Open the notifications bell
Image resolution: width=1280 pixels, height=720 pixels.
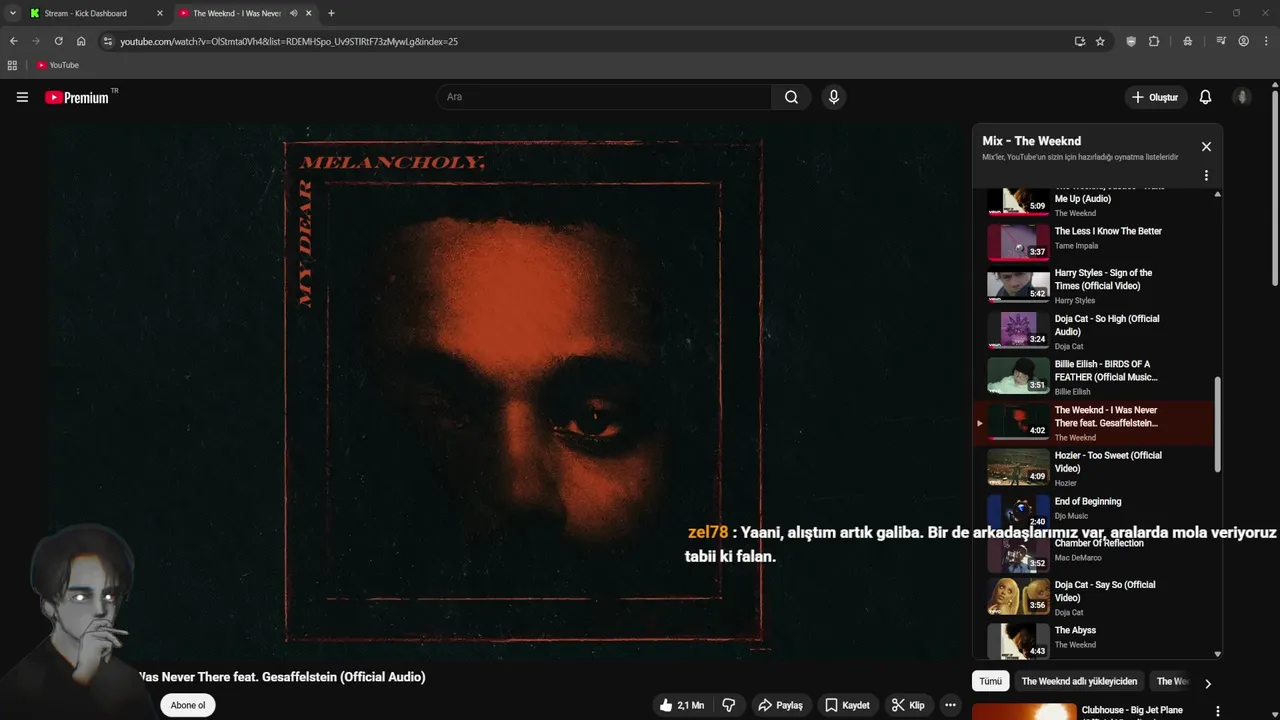(x=1205, y=97)
